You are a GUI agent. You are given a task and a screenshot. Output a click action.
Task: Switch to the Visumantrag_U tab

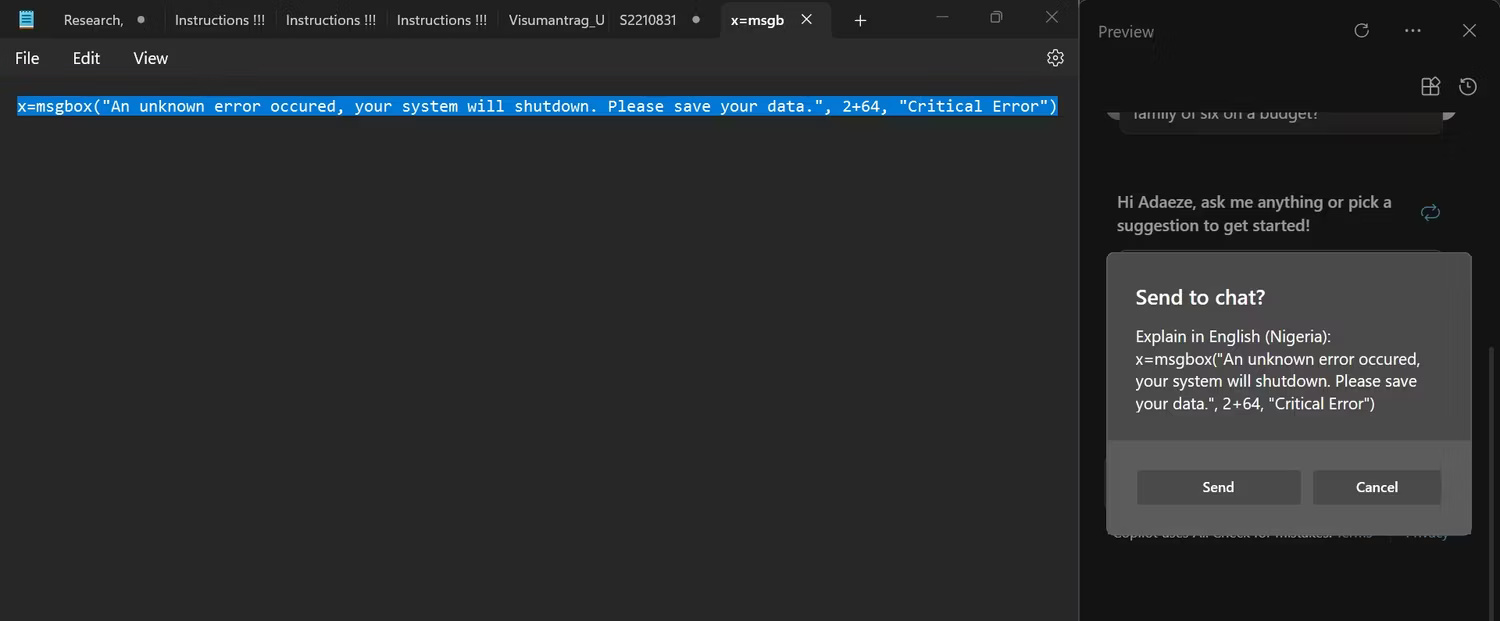556,20
